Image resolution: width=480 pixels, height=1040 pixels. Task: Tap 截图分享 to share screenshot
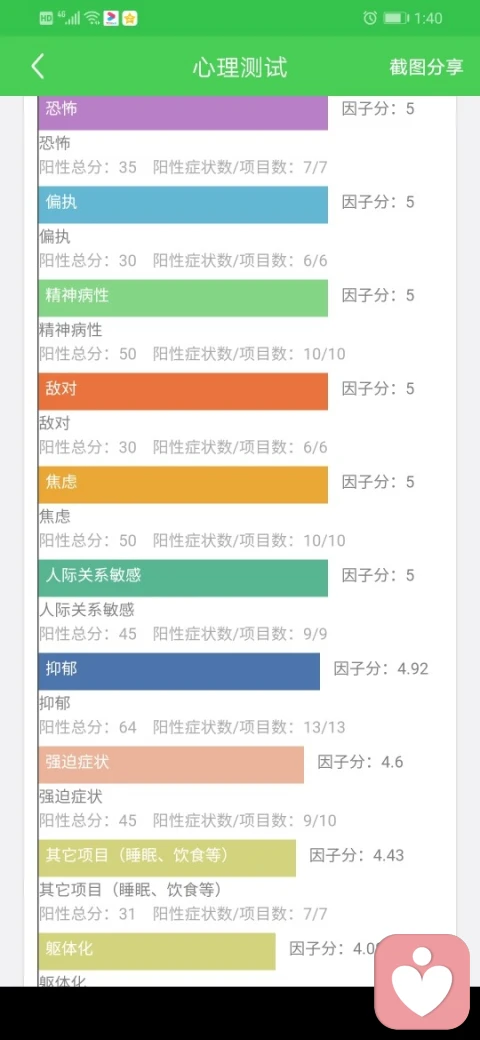click(x=426, y=67)
